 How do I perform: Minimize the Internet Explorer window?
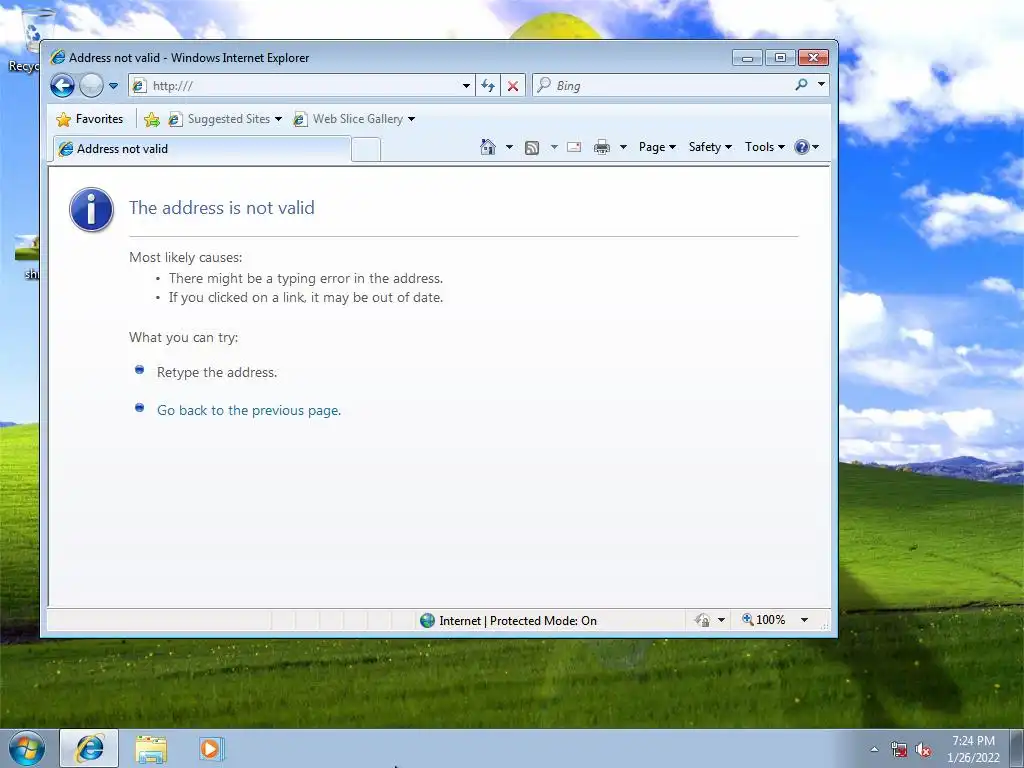click(747, 57)
